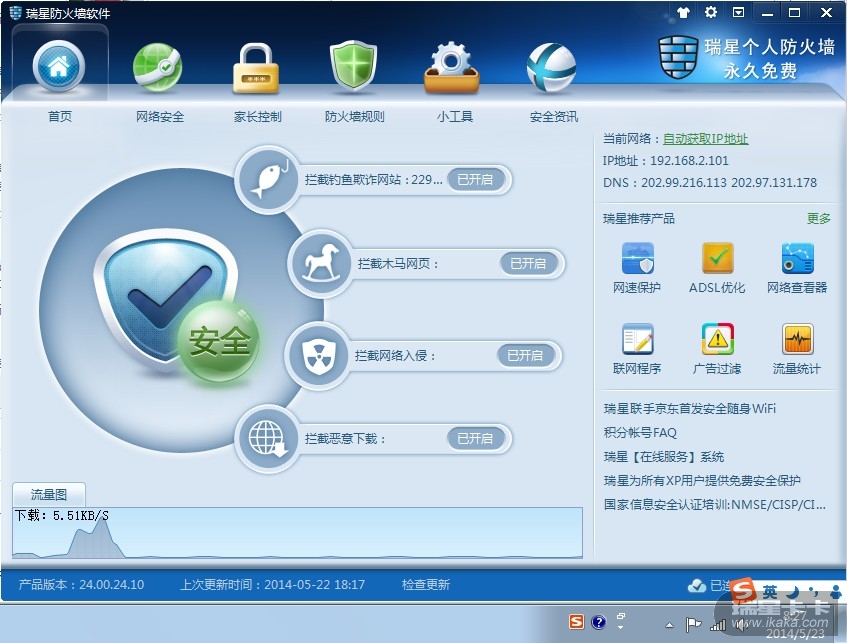Launch ADSL优化 product icon

click(717, 258)
